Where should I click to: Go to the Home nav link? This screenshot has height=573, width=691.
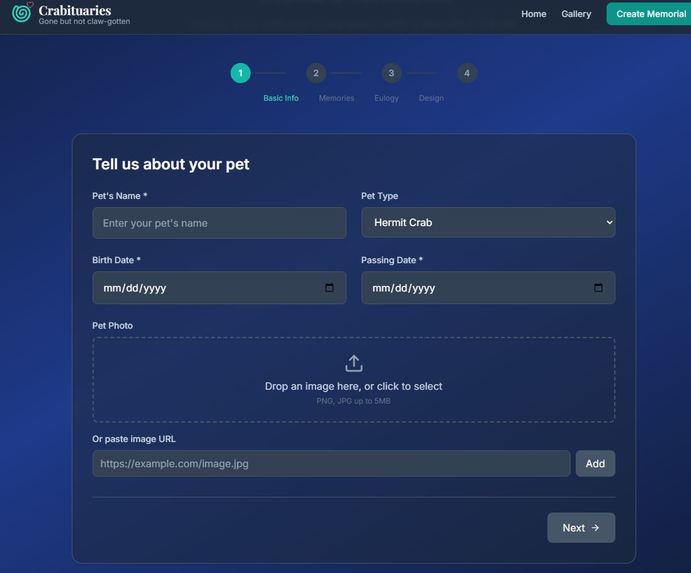click(x=534, y=14)
